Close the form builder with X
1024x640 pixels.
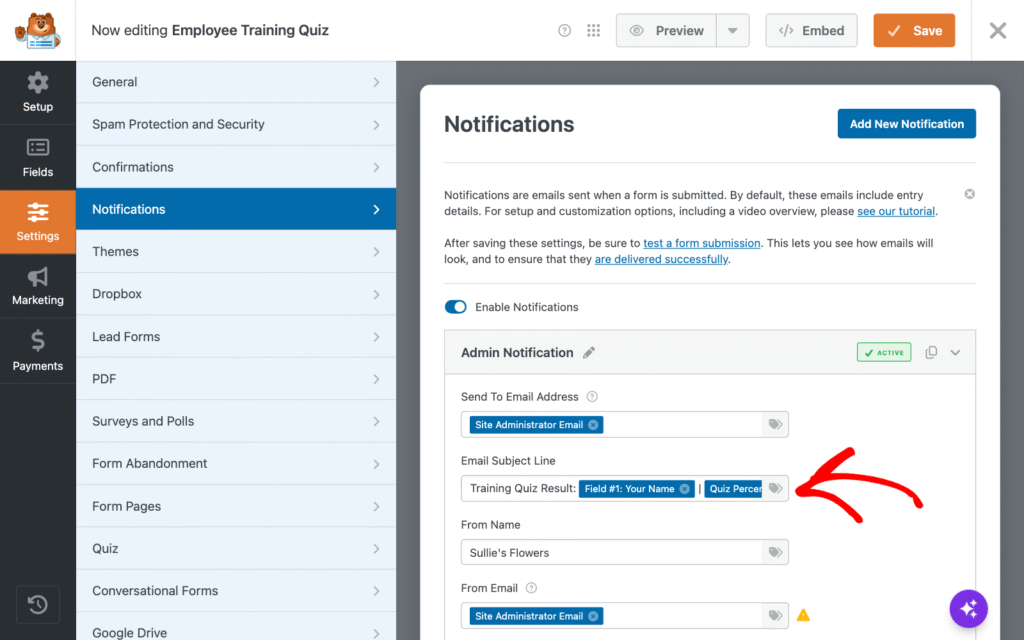click(x=997, y=30)
